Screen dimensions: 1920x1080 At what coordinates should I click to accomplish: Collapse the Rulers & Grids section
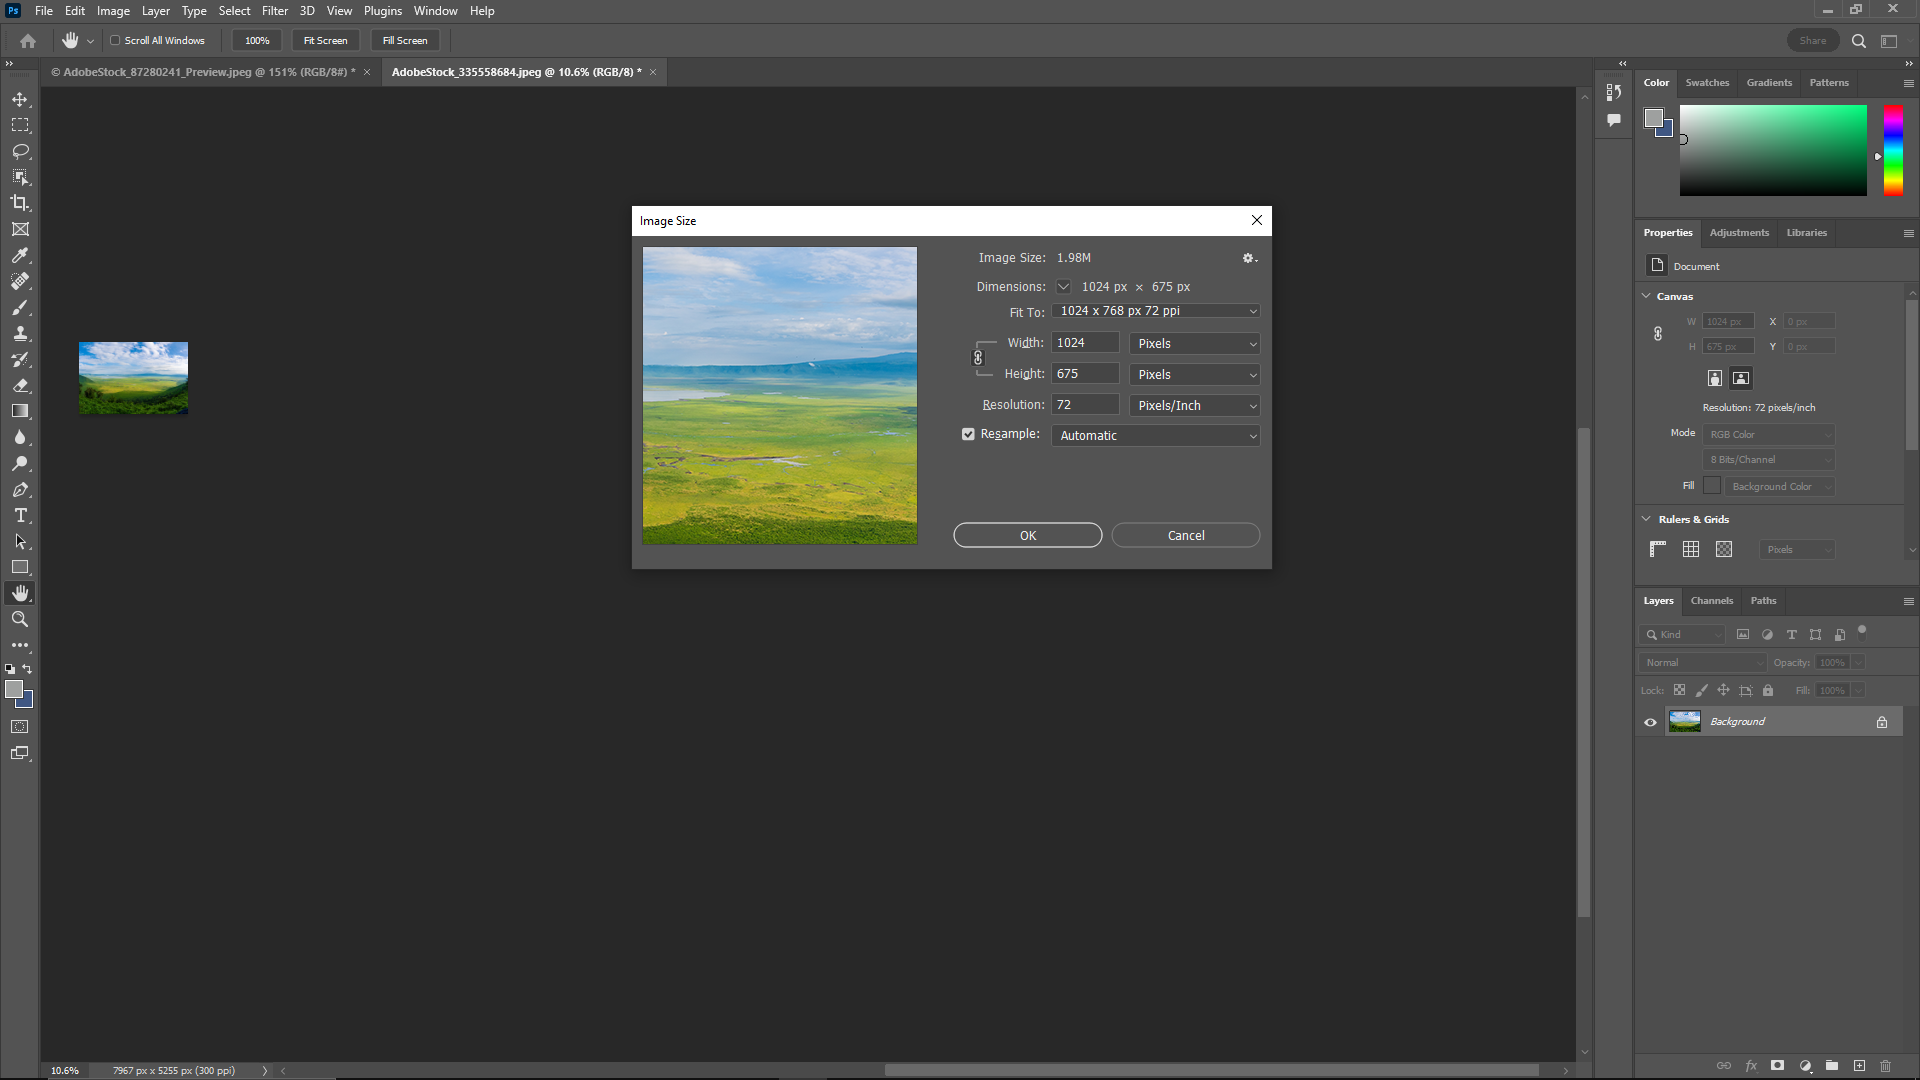click(x=1647, y=519)
